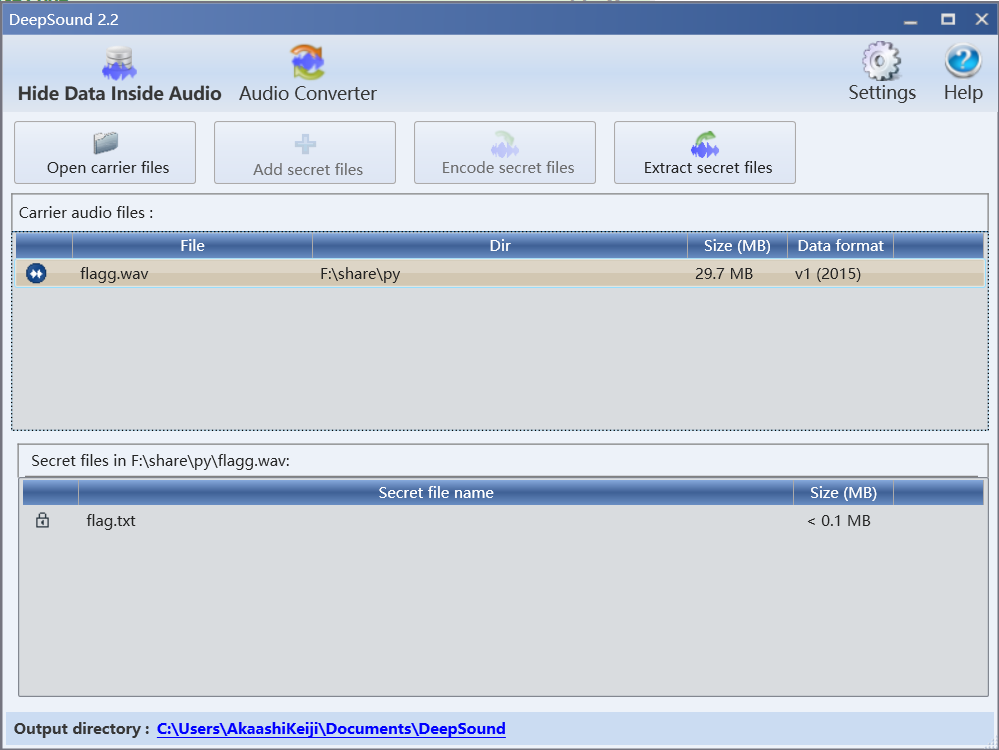Click the v1 (2015) data format cell
This screenshot has width=999, height=750.
828,274
